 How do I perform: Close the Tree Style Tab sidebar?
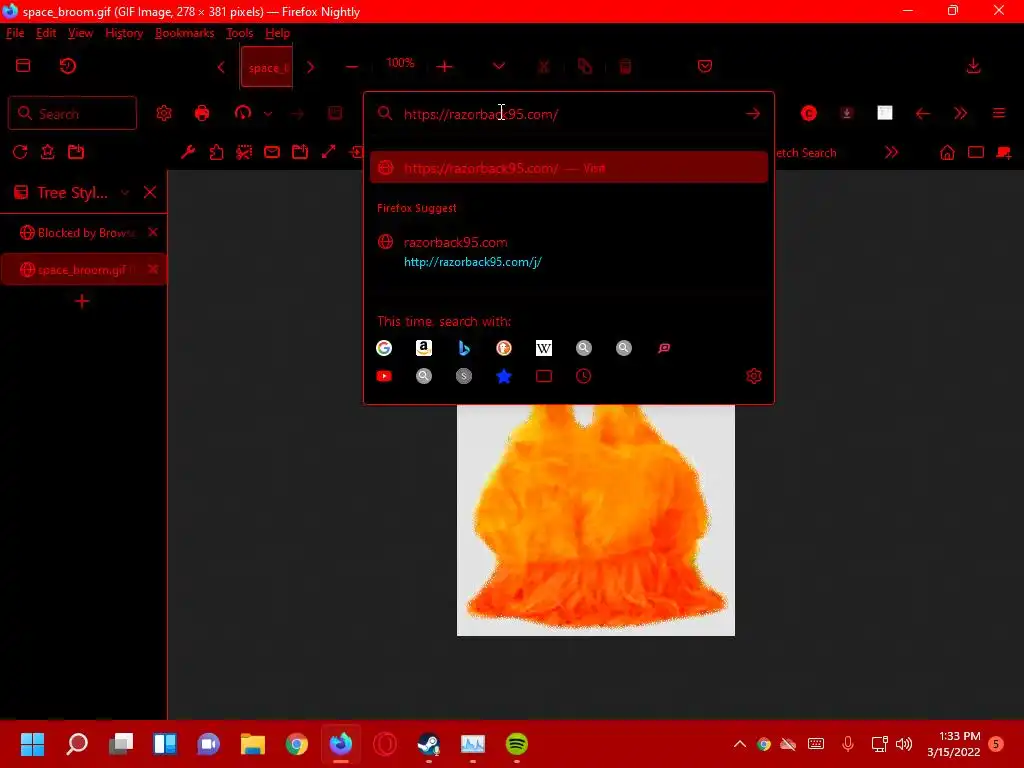pyautogui.click(x=150, y=192)
